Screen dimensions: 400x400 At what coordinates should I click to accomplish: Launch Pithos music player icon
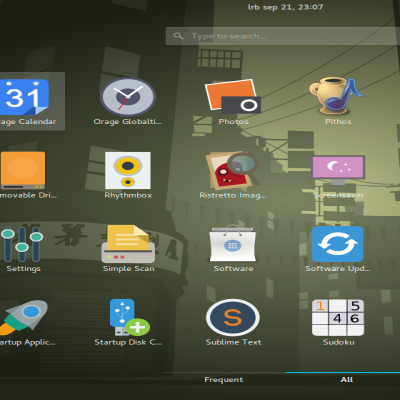tap(337, 96)
